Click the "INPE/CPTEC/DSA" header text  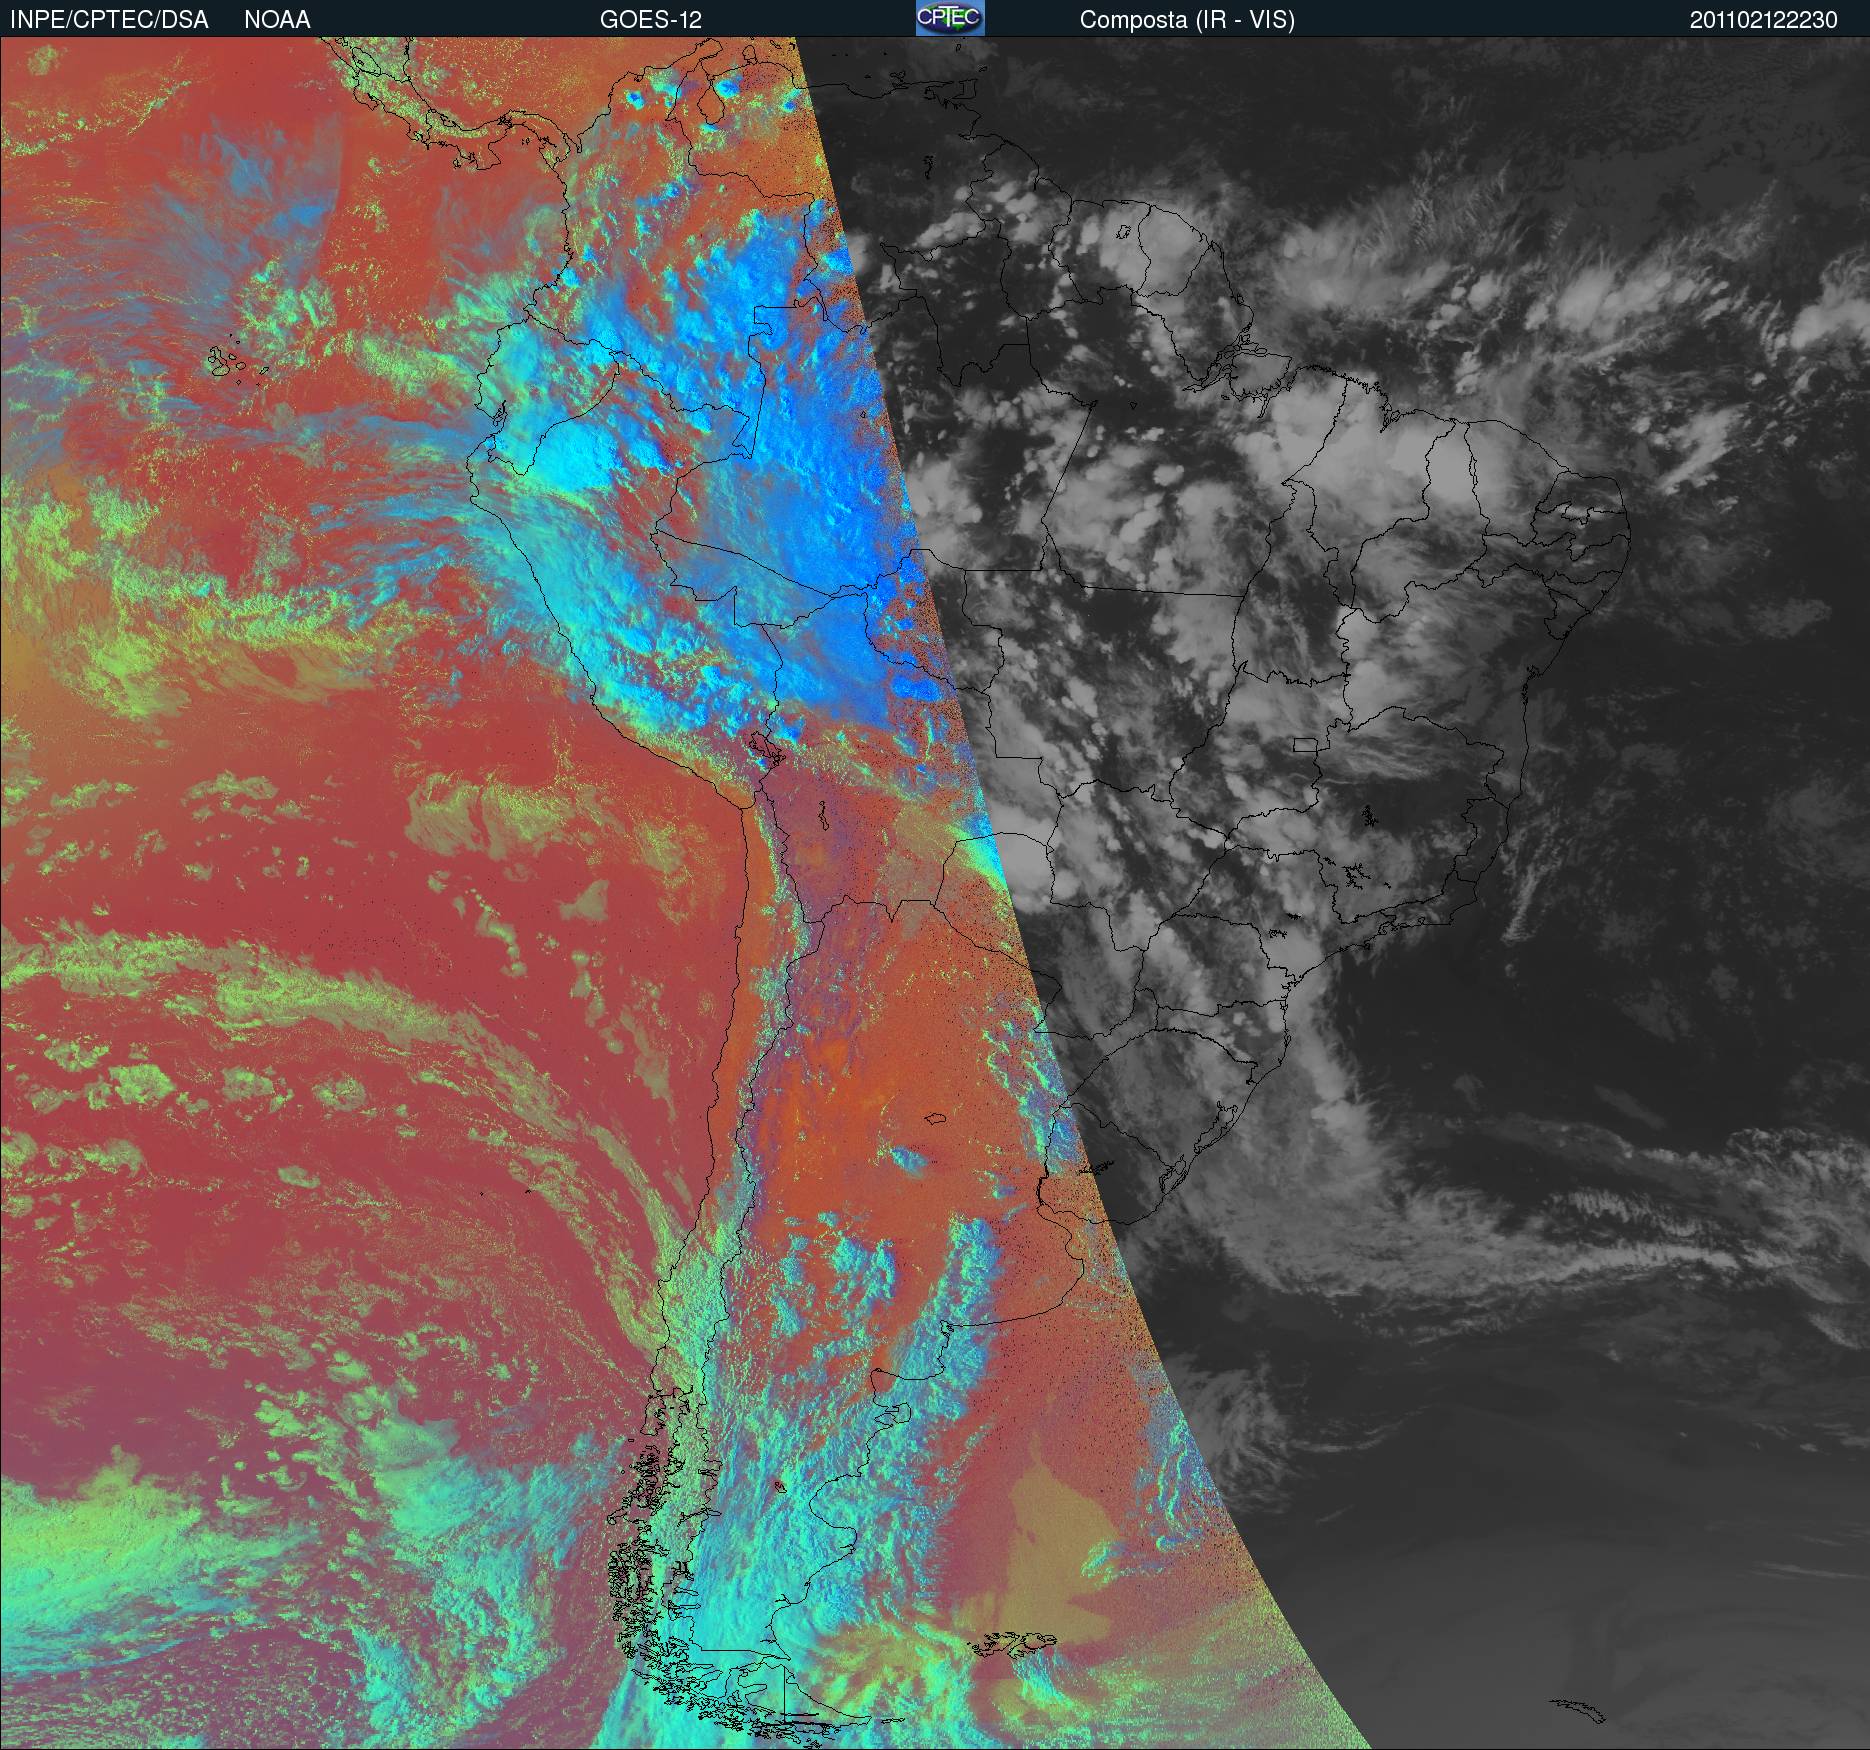[109, 20]
